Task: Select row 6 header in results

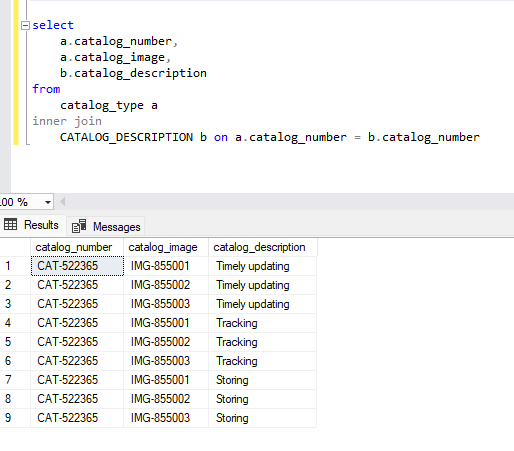Action: coord(15,361)
